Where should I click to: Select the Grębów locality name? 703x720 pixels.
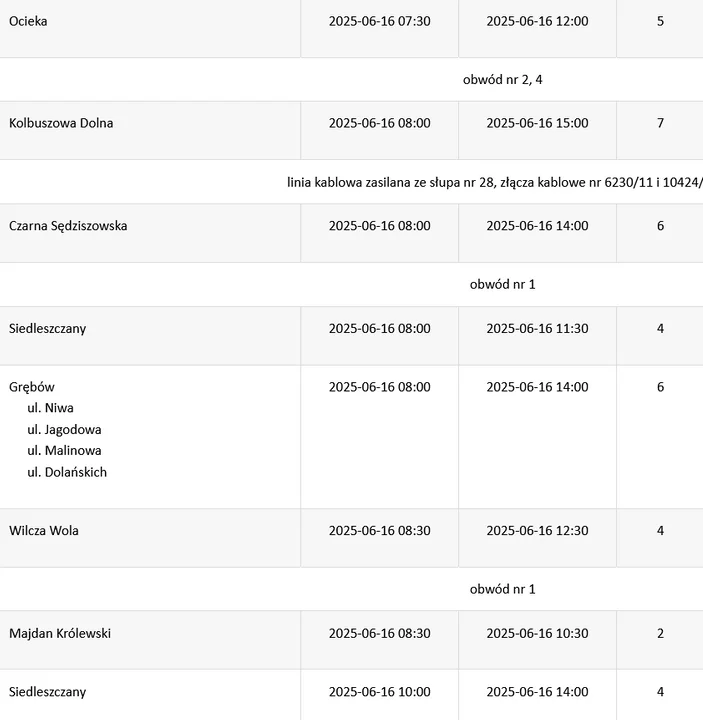tap(32, 387)
